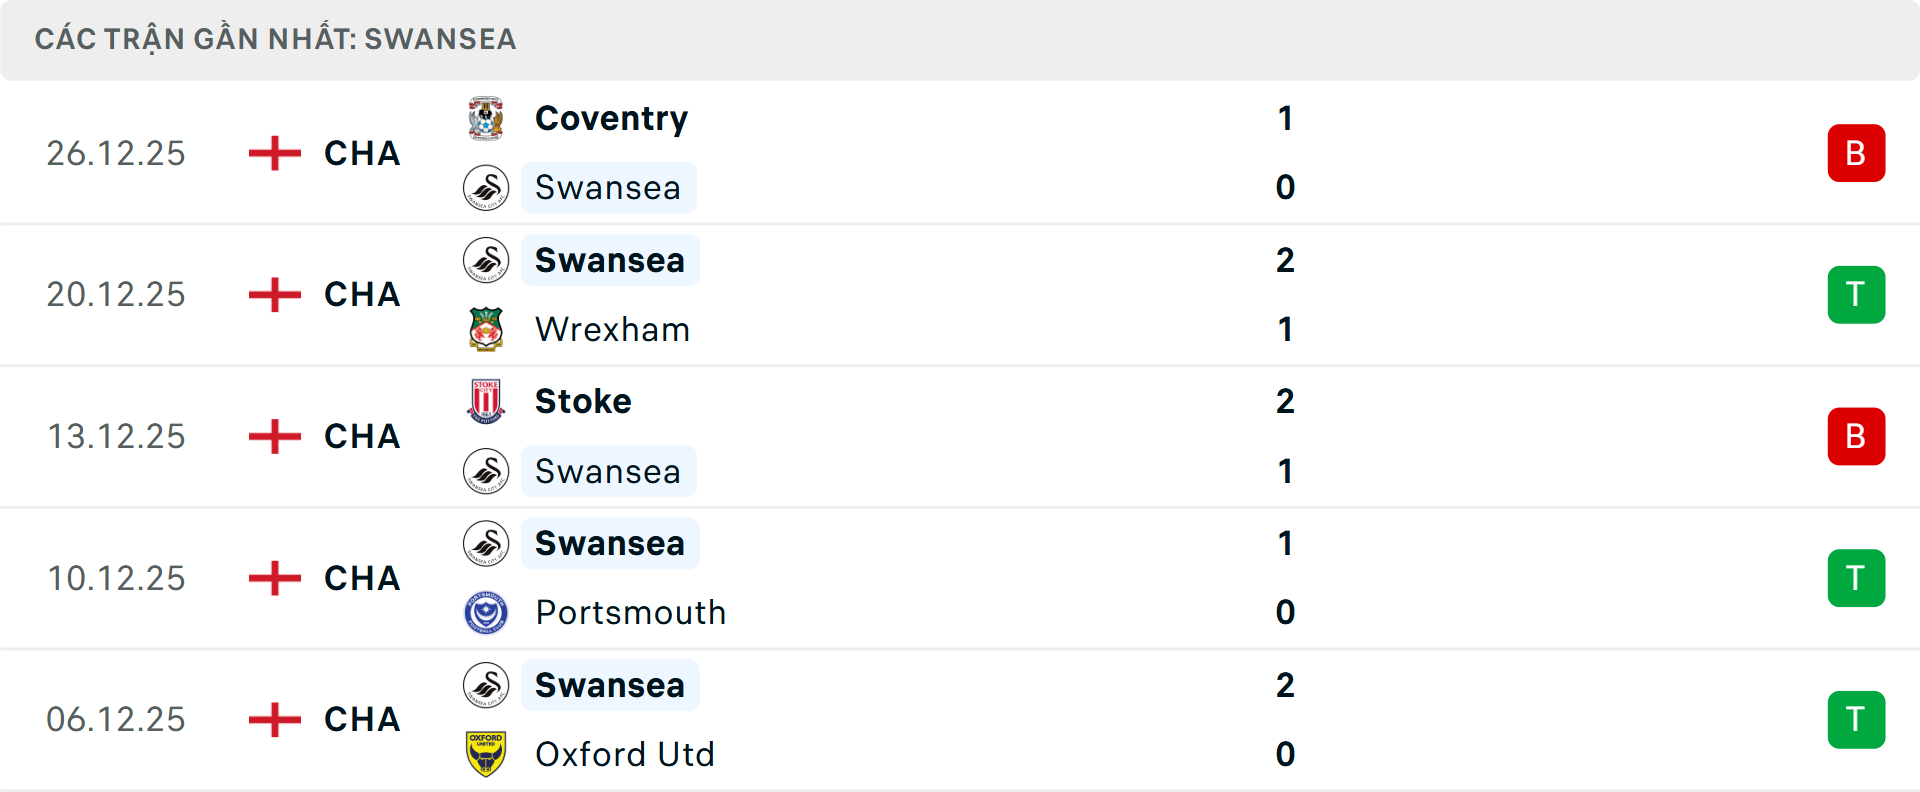Select the Swansea swan logo beside Coventry match

(x=486, y=188)
